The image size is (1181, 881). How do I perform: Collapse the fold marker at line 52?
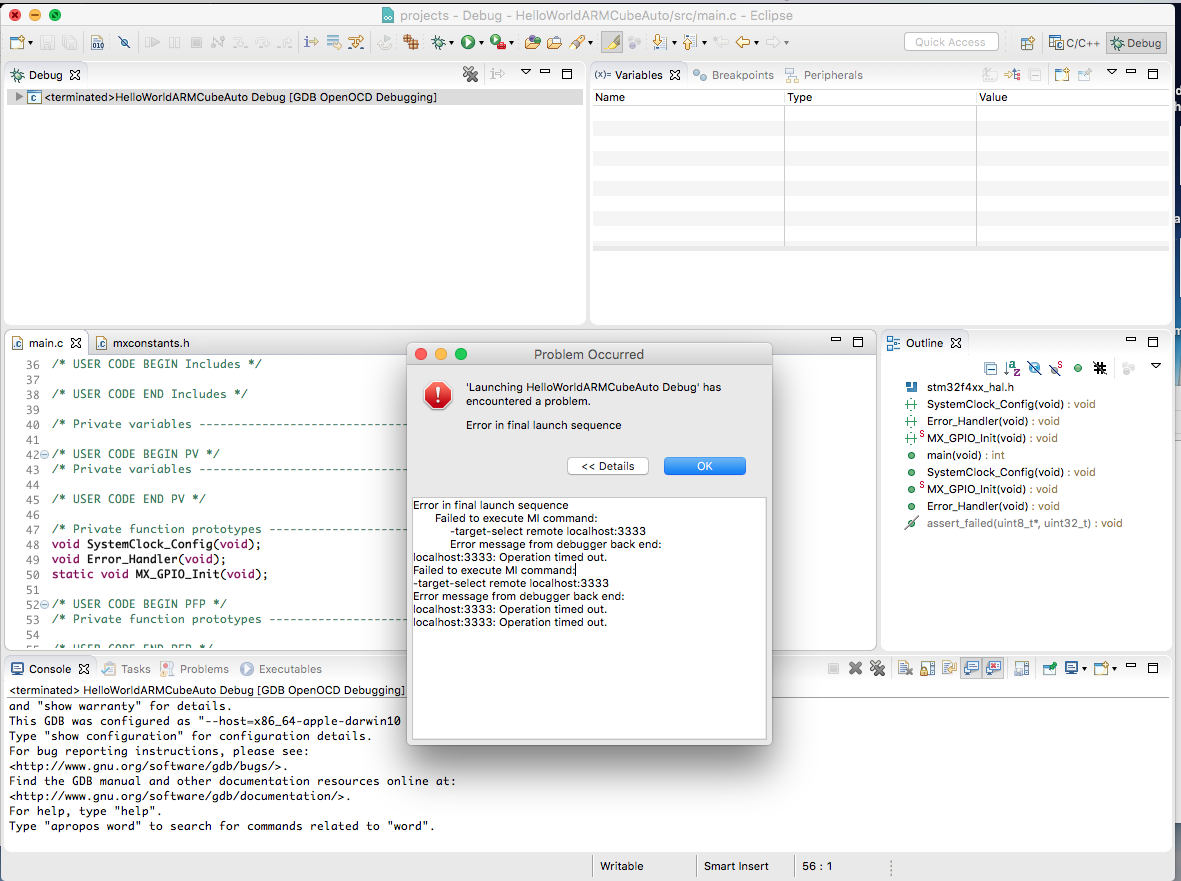point(44,605)
